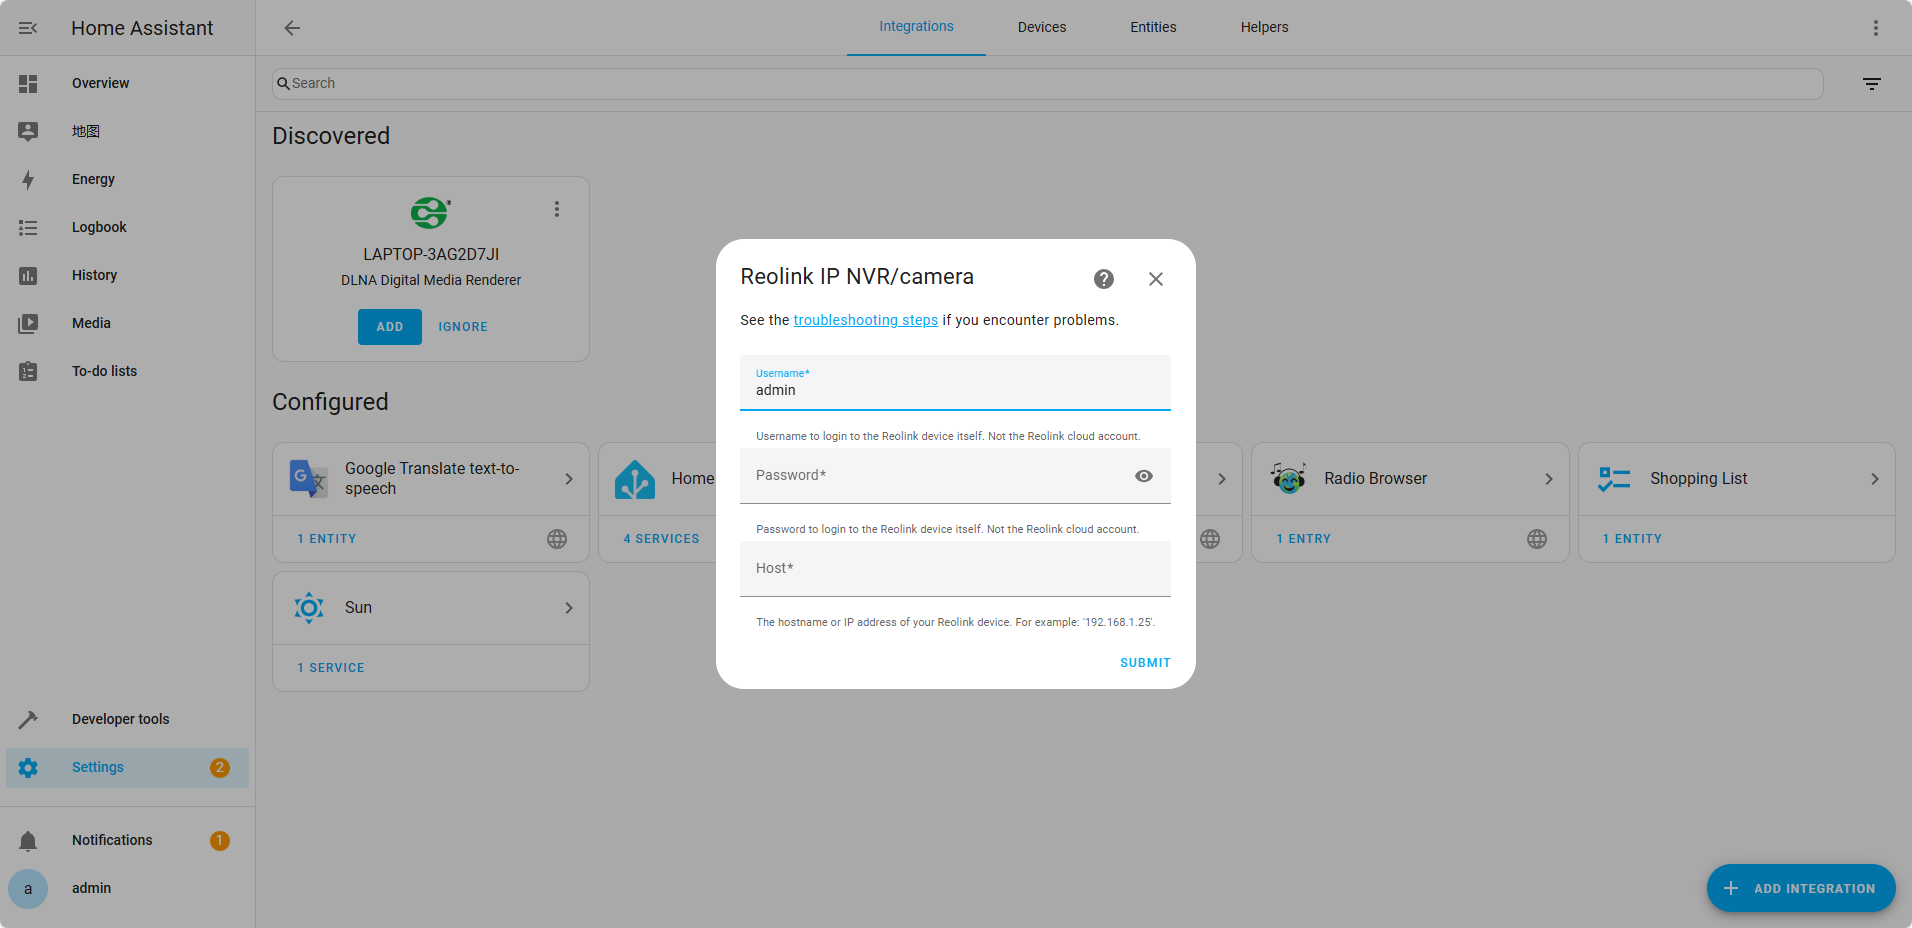Open Media panel in sidebar
1912x928 pixels.
click(127, 323)
